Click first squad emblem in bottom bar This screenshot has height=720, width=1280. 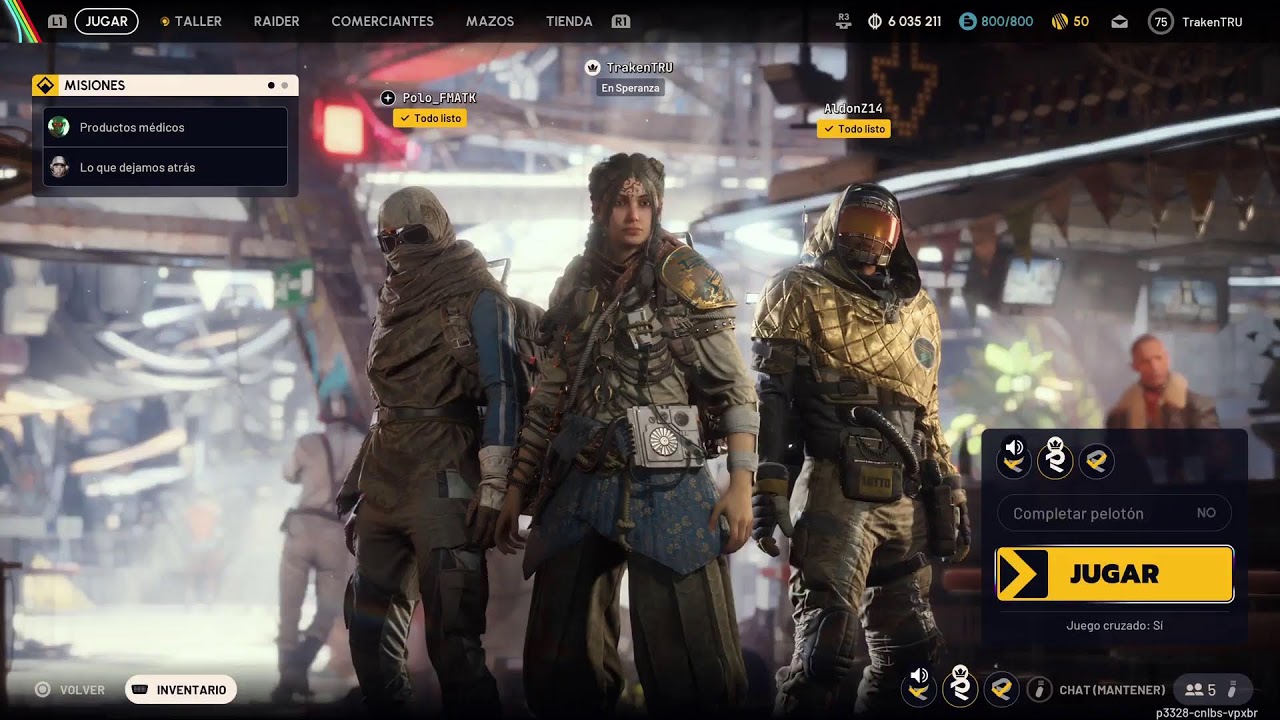pos(919,687)
